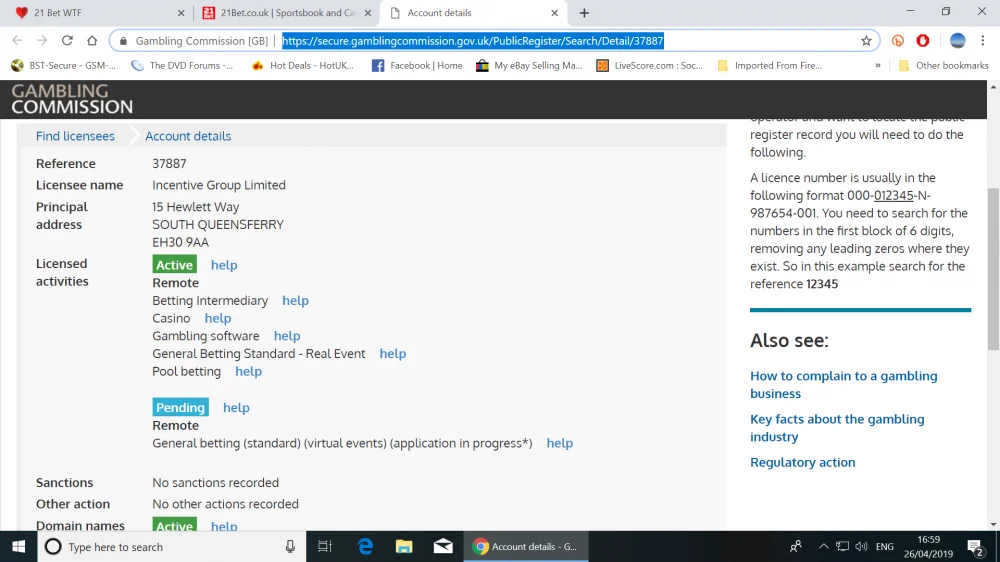Screen dimensions: 1000x562
Task: Click the Gambling Commission logo
Action: [72, 99]
